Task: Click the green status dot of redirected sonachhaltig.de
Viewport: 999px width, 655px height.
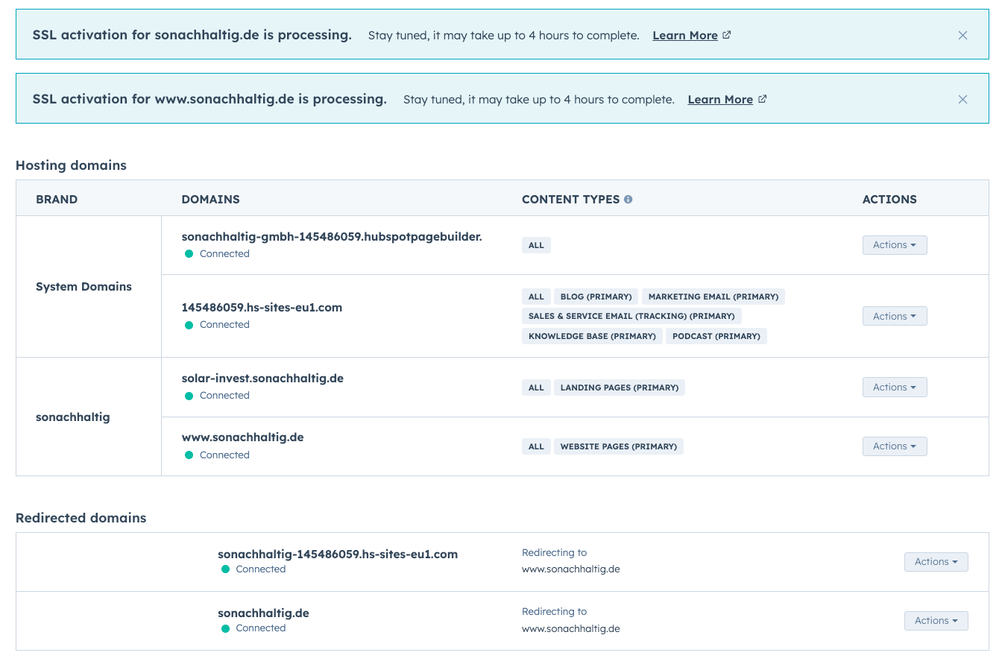Action: 225,629
